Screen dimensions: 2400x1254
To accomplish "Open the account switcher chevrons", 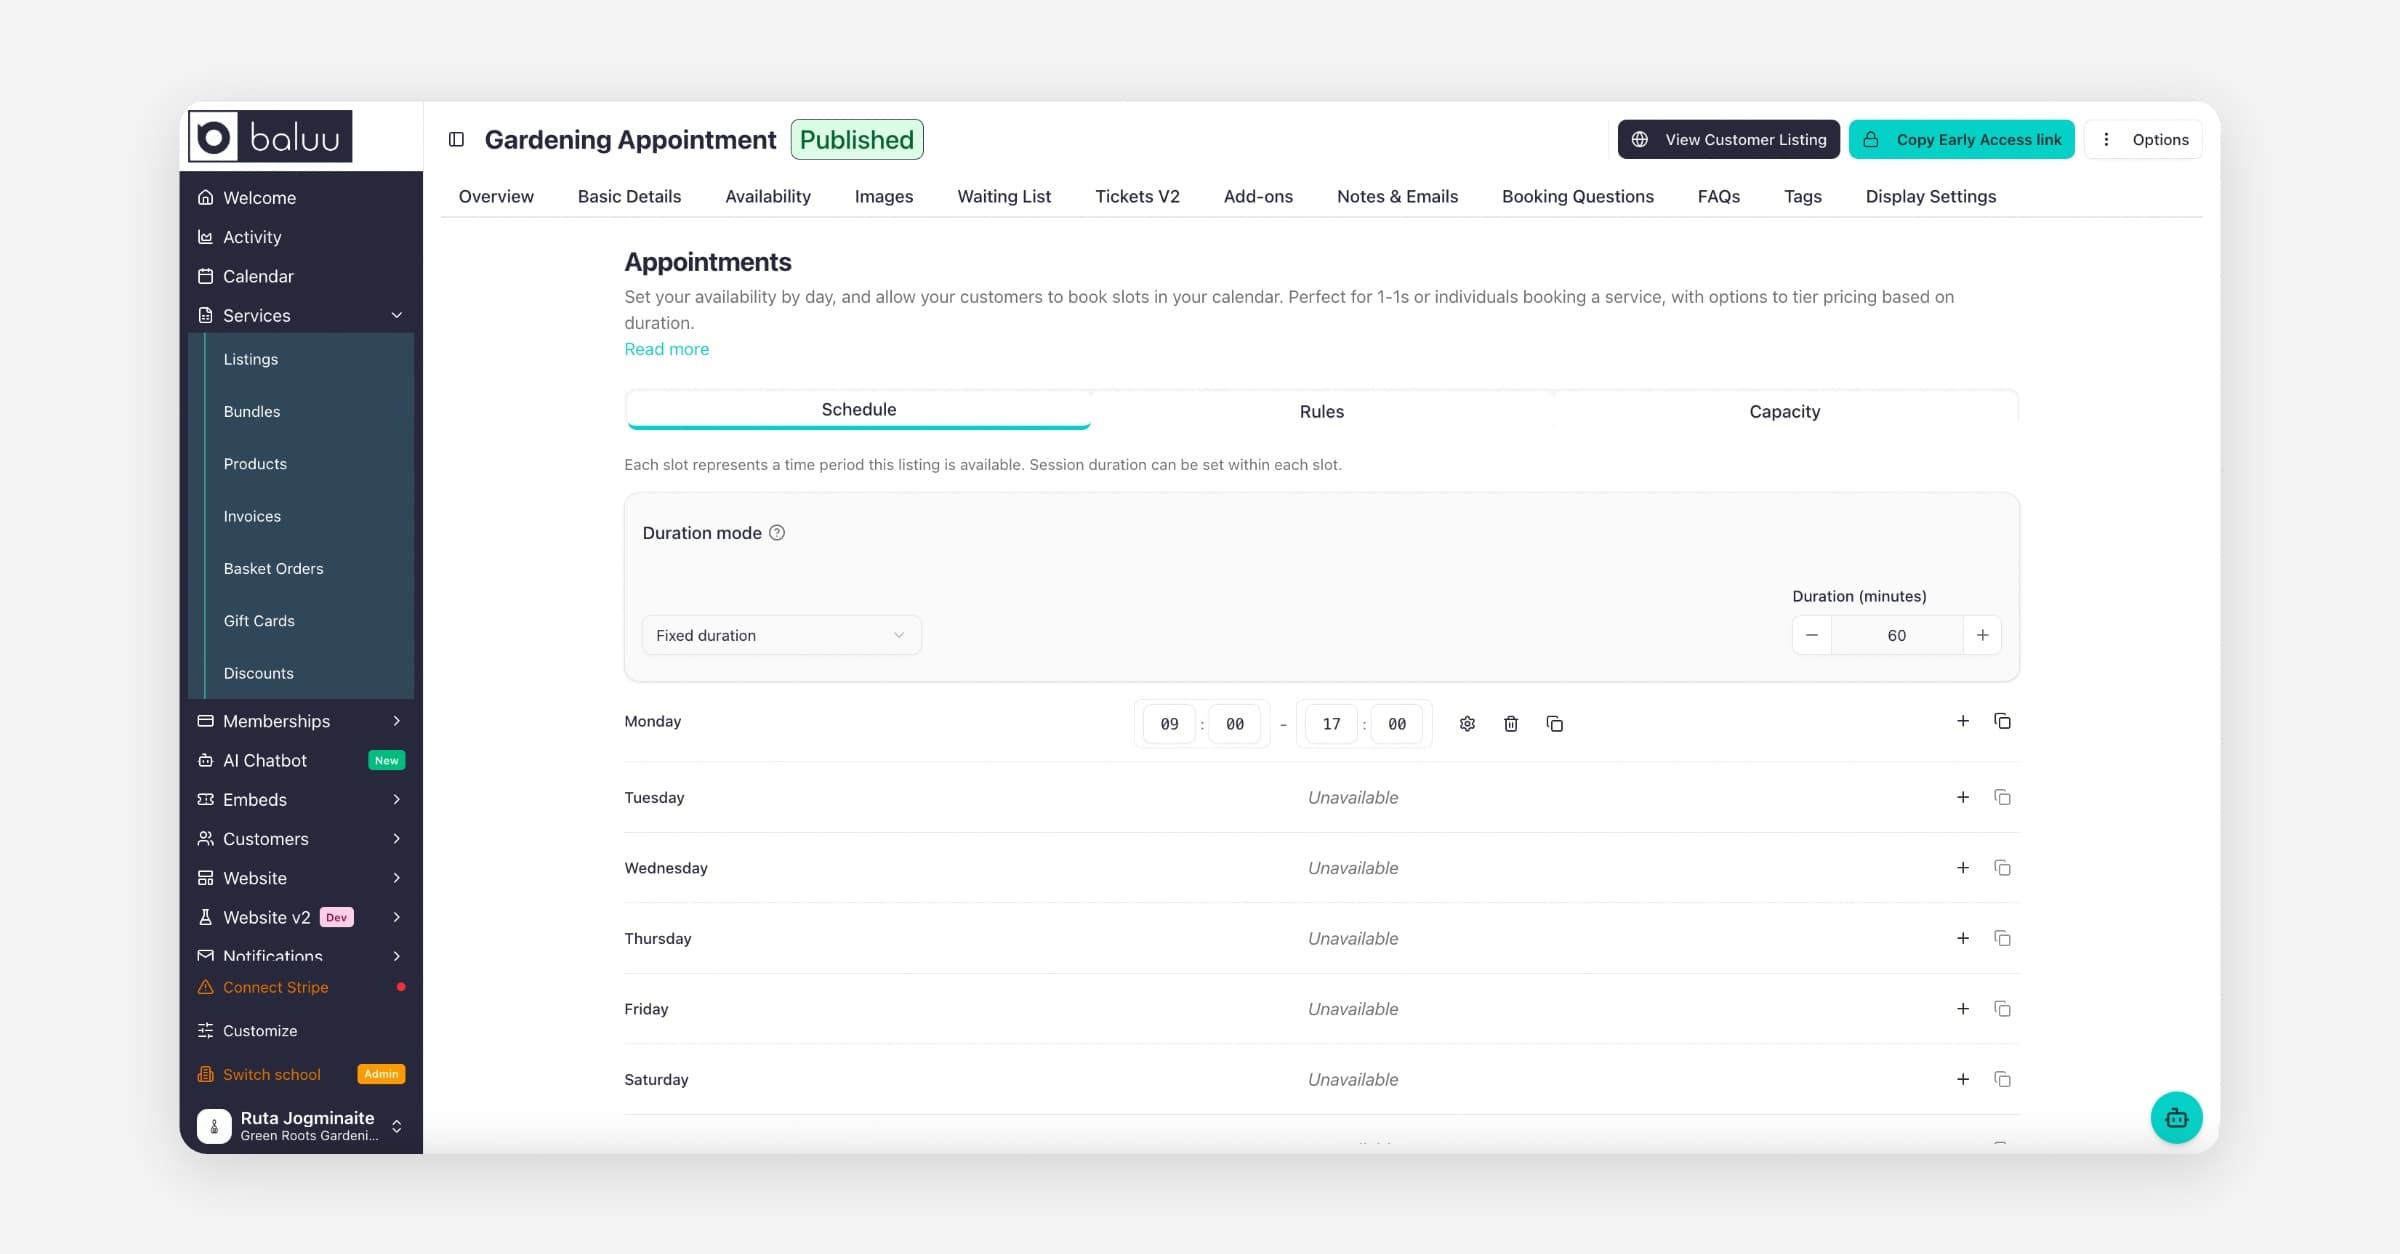I will (397, 1126).
